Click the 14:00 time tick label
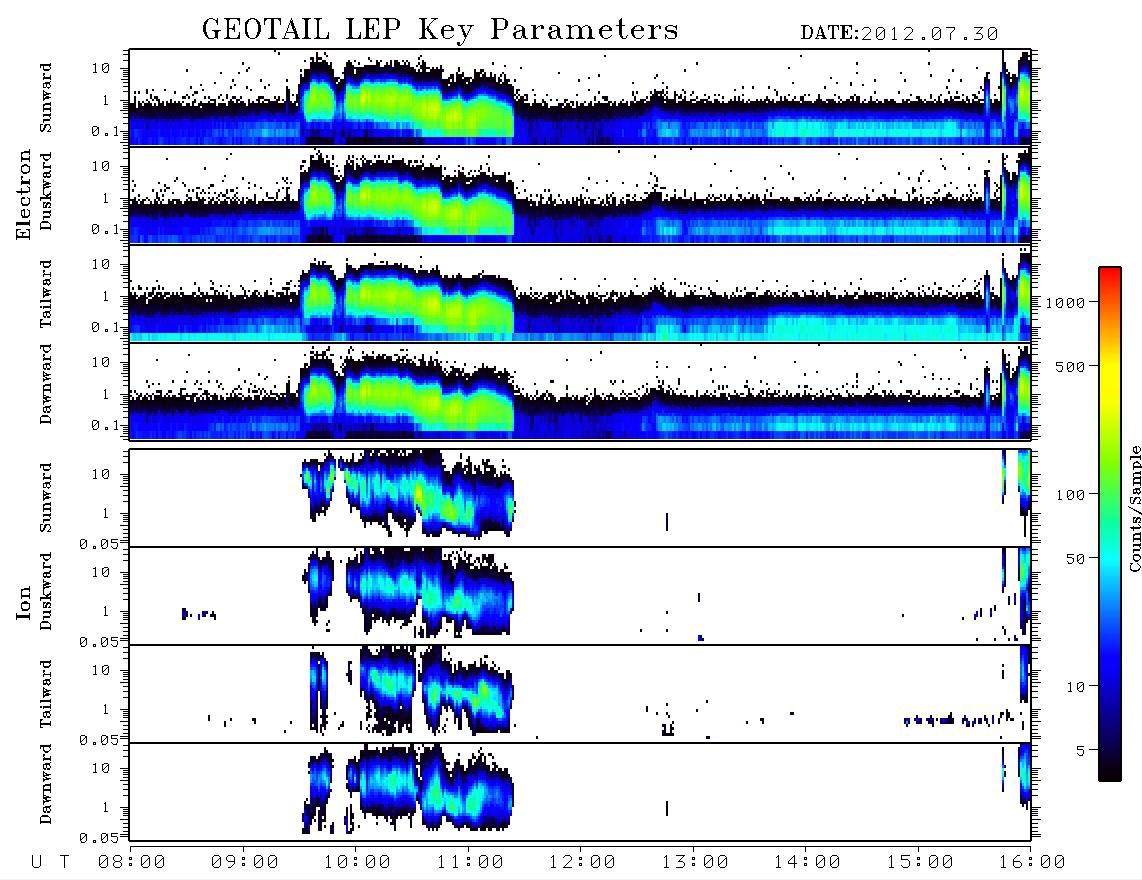 tap(807, 863)
